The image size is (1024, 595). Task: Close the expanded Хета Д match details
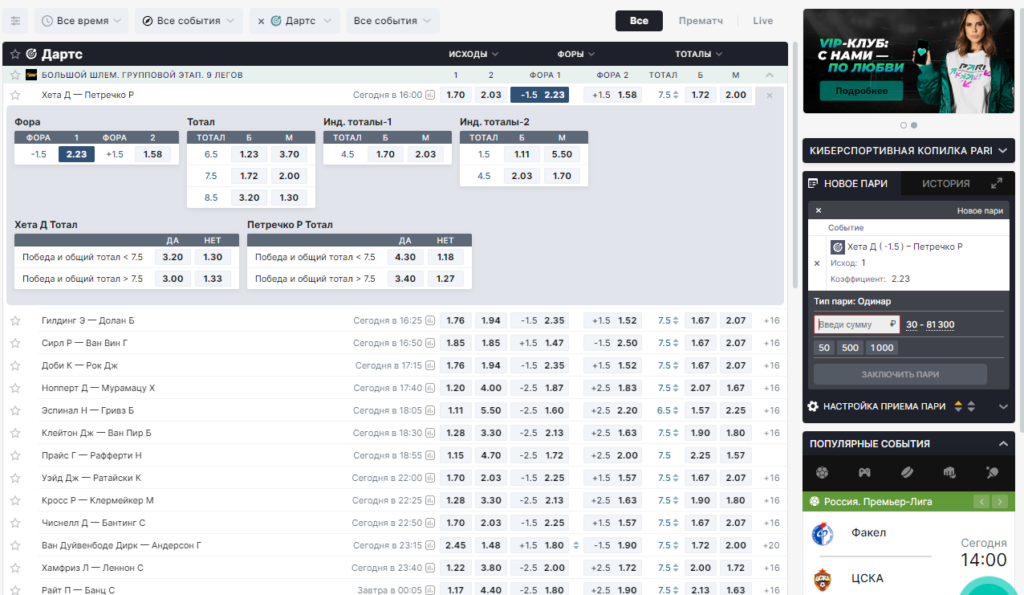click(x=769, y=95)
